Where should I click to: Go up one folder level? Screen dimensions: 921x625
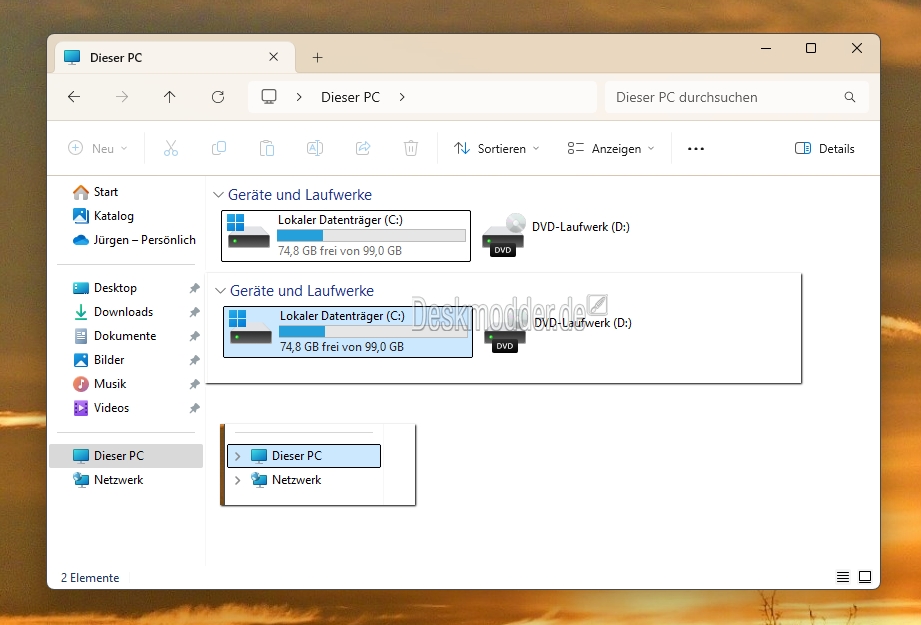pos(170,97)
